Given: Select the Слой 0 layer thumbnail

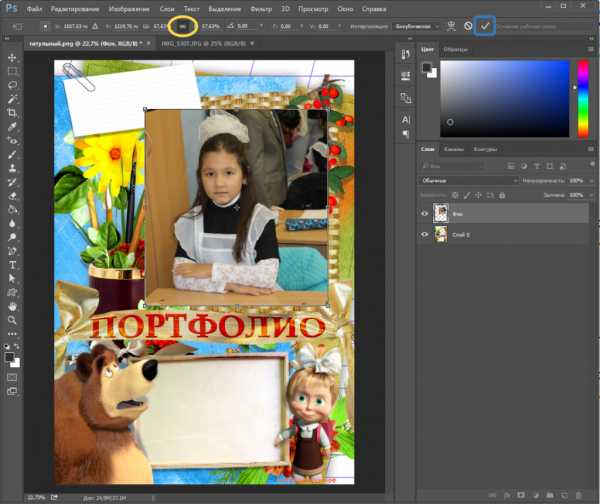Looking at the screenshot, I should point(441,234).
